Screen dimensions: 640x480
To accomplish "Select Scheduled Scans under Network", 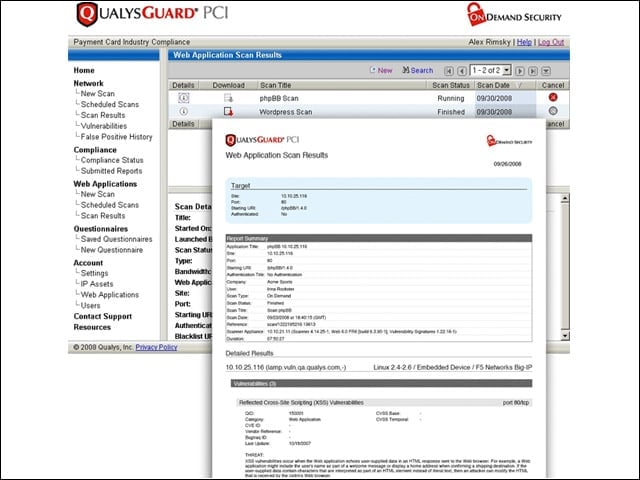I will point(110,104).
